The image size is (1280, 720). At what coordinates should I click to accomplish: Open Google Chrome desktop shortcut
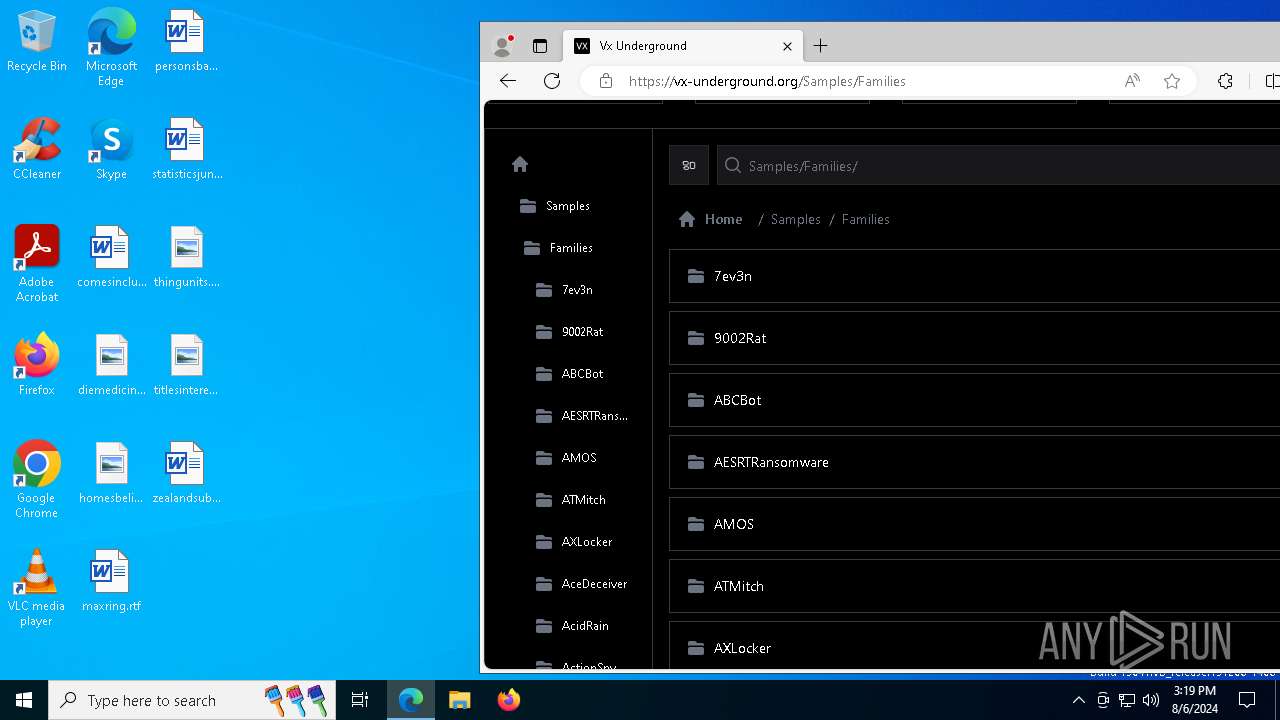(37, 480)
